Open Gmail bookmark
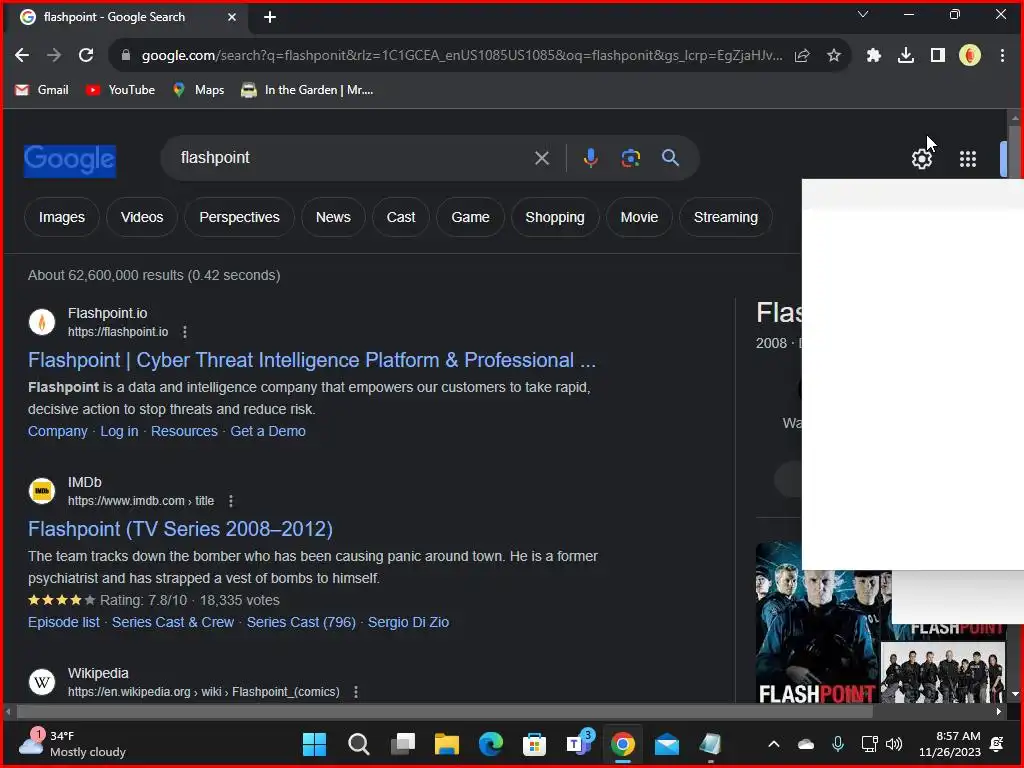Viewport: 1024px width, 768px height. click(42, 90)
